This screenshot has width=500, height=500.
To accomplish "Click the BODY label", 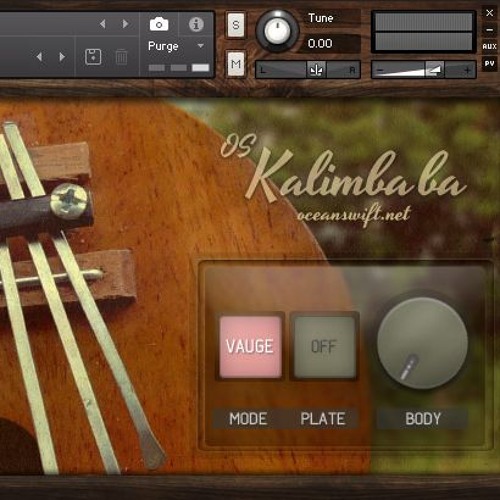I will coord(423,419).
